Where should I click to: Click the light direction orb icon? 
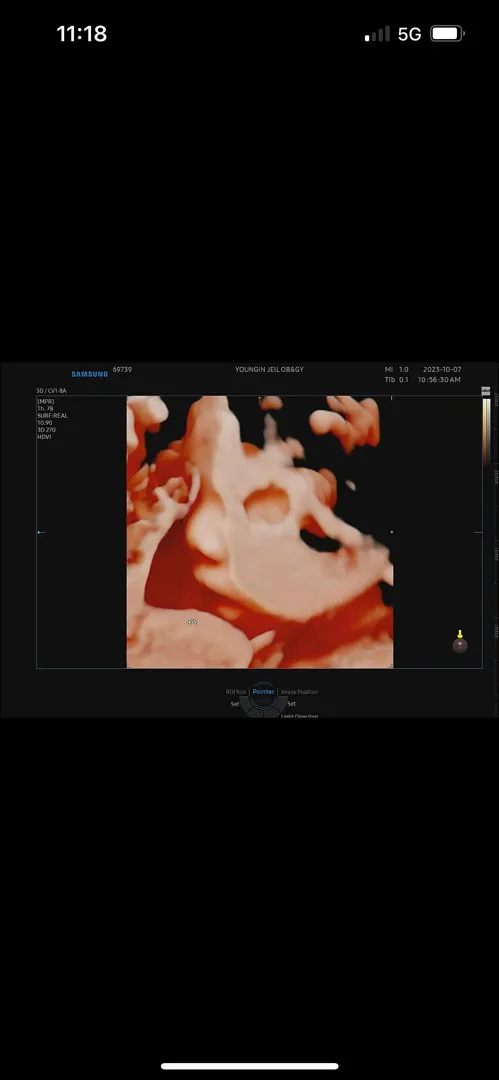(460, 645)
